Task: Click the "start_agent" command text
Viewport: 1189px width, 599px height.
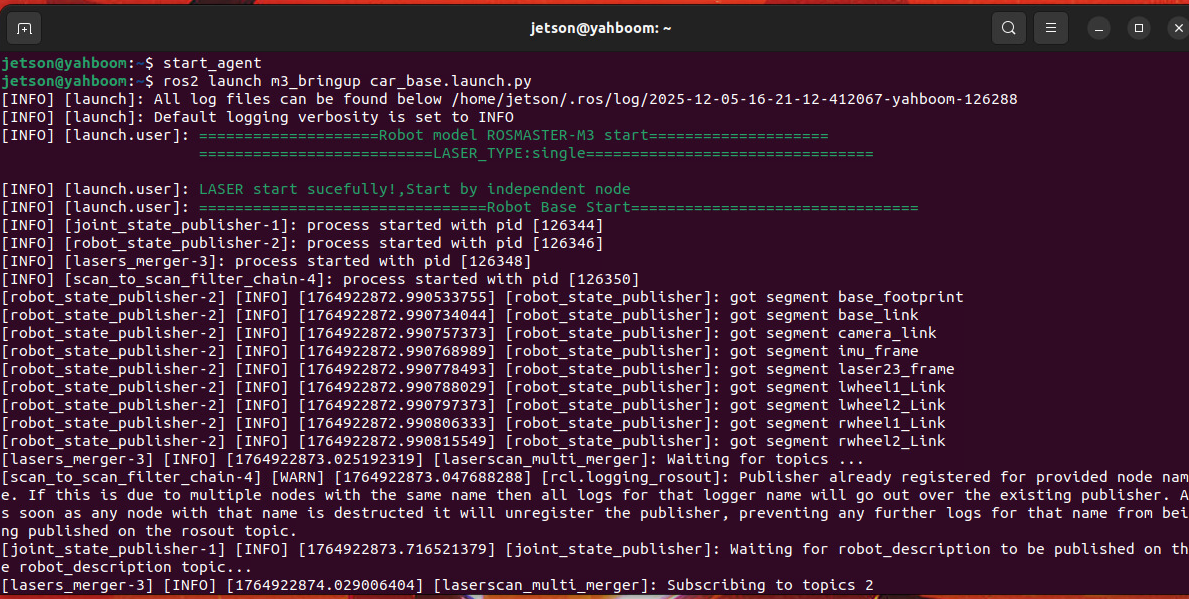Action: pos(212,63)
